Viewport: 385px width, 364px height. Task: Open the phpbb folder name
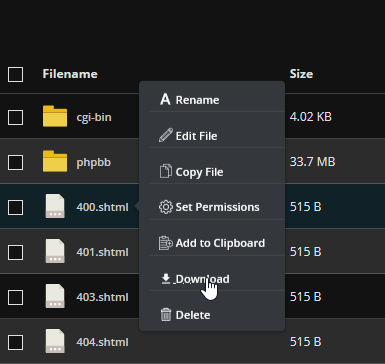coord(94,162)
